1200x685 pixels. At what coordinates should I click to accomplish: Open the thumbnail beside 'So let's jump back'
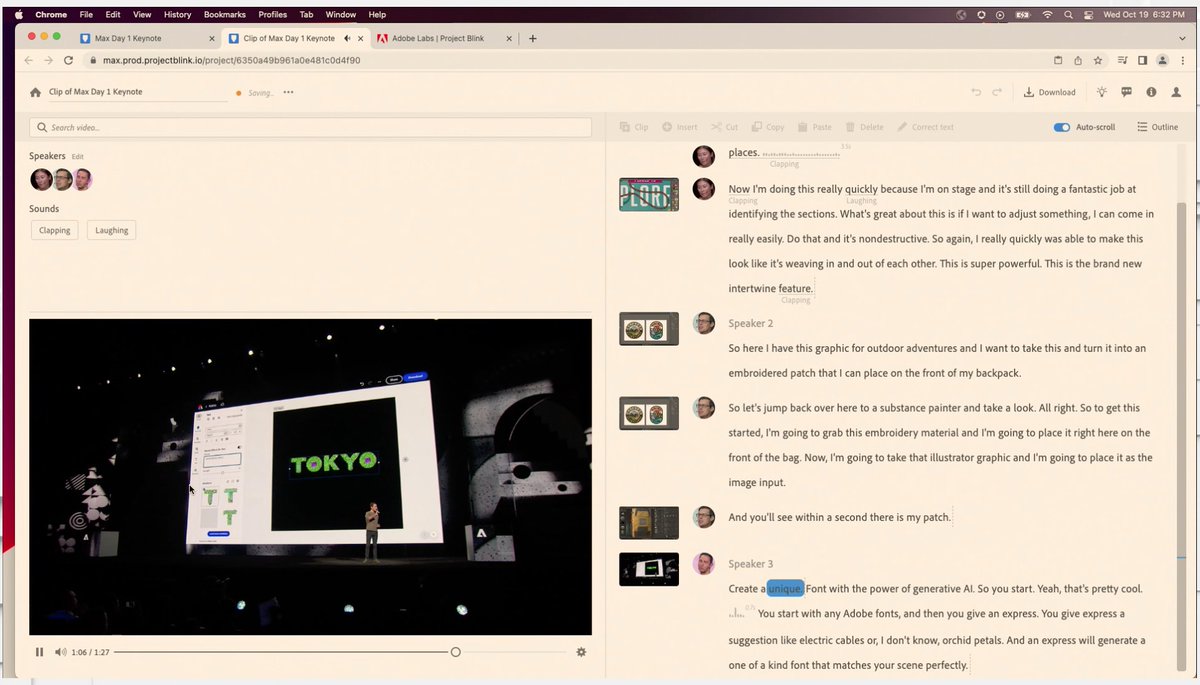click(x=649, y=413)
